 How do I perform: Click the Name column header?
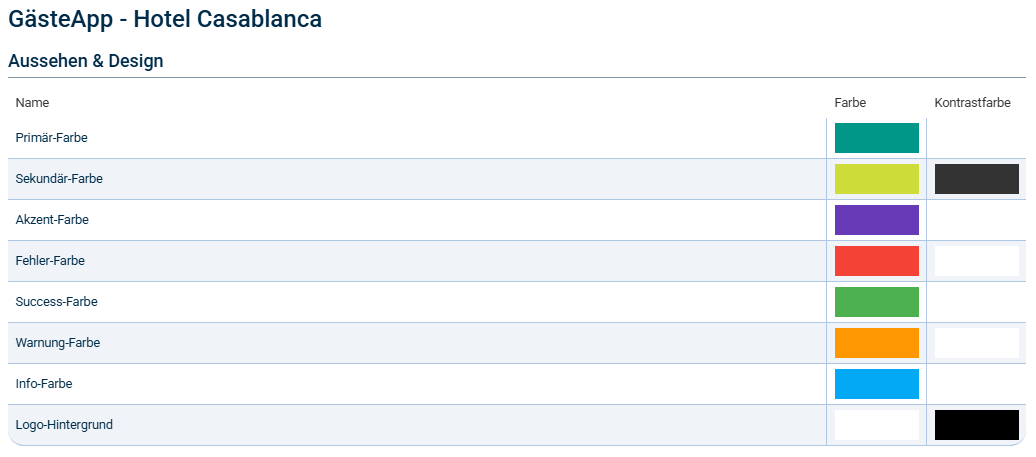pyautogui.click(x=32, y=103)
